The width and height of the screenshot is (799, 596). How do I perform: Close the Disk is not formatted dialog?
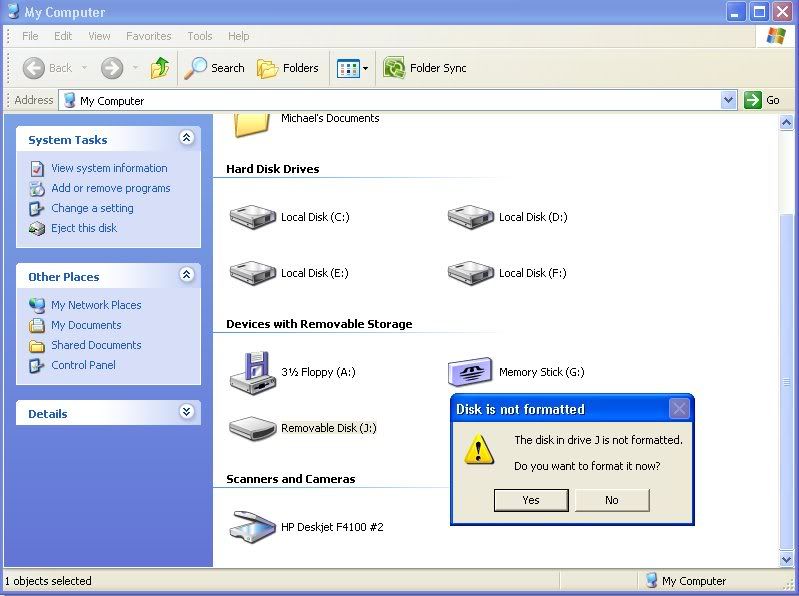[x=679, y=409]
